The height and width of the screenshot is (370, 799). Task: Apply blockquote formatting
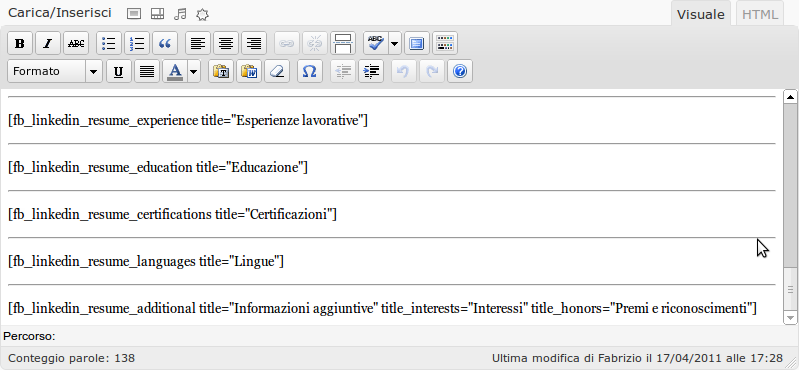pyautogui.click(x=165, y=44)
